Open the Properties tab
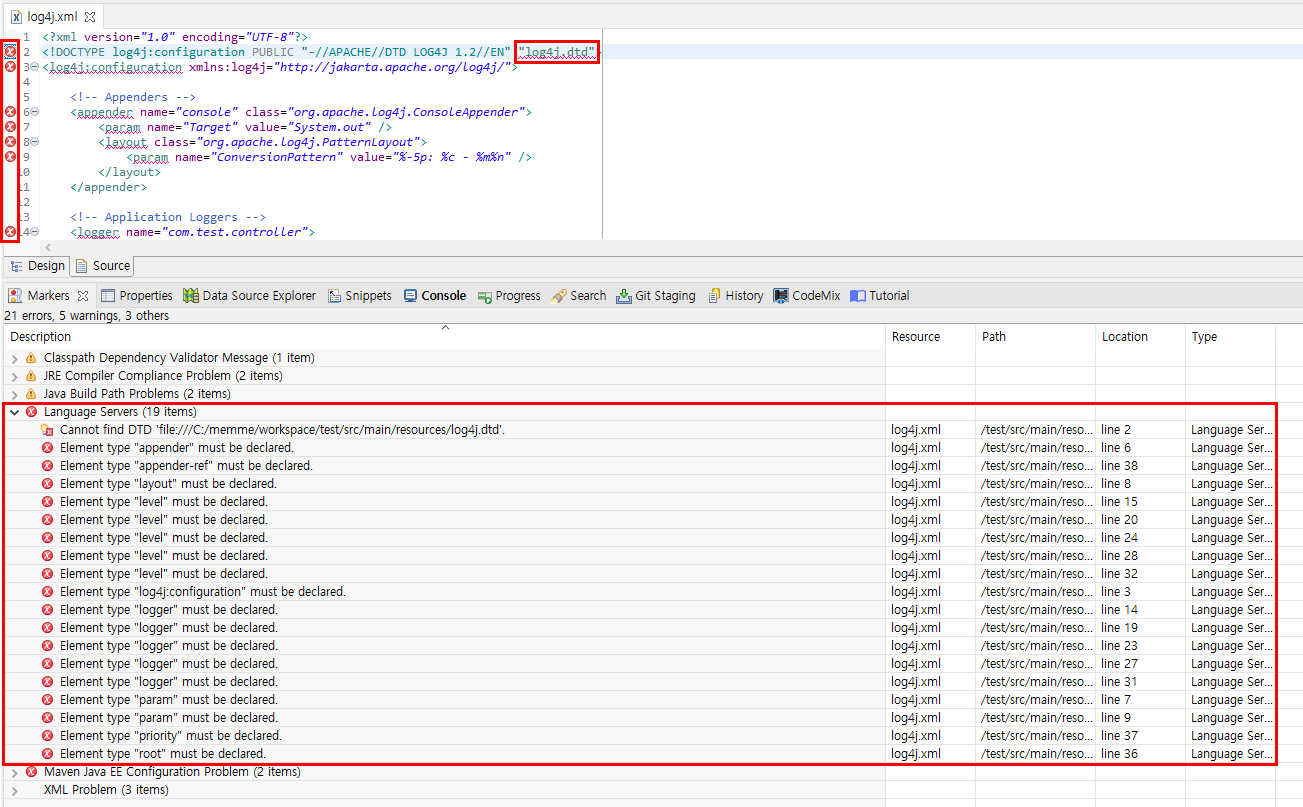1303x807 pixels. click(137, 296)
